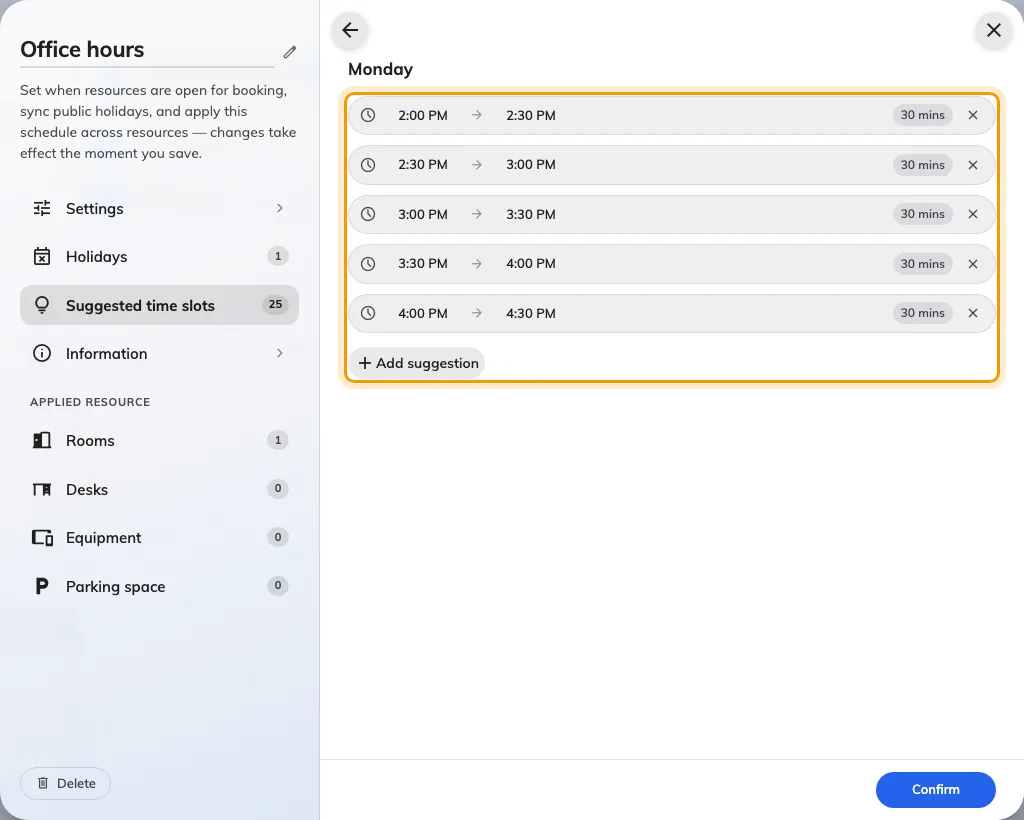
Task: Click the Parking space P icon
Action: click(42, 586)
